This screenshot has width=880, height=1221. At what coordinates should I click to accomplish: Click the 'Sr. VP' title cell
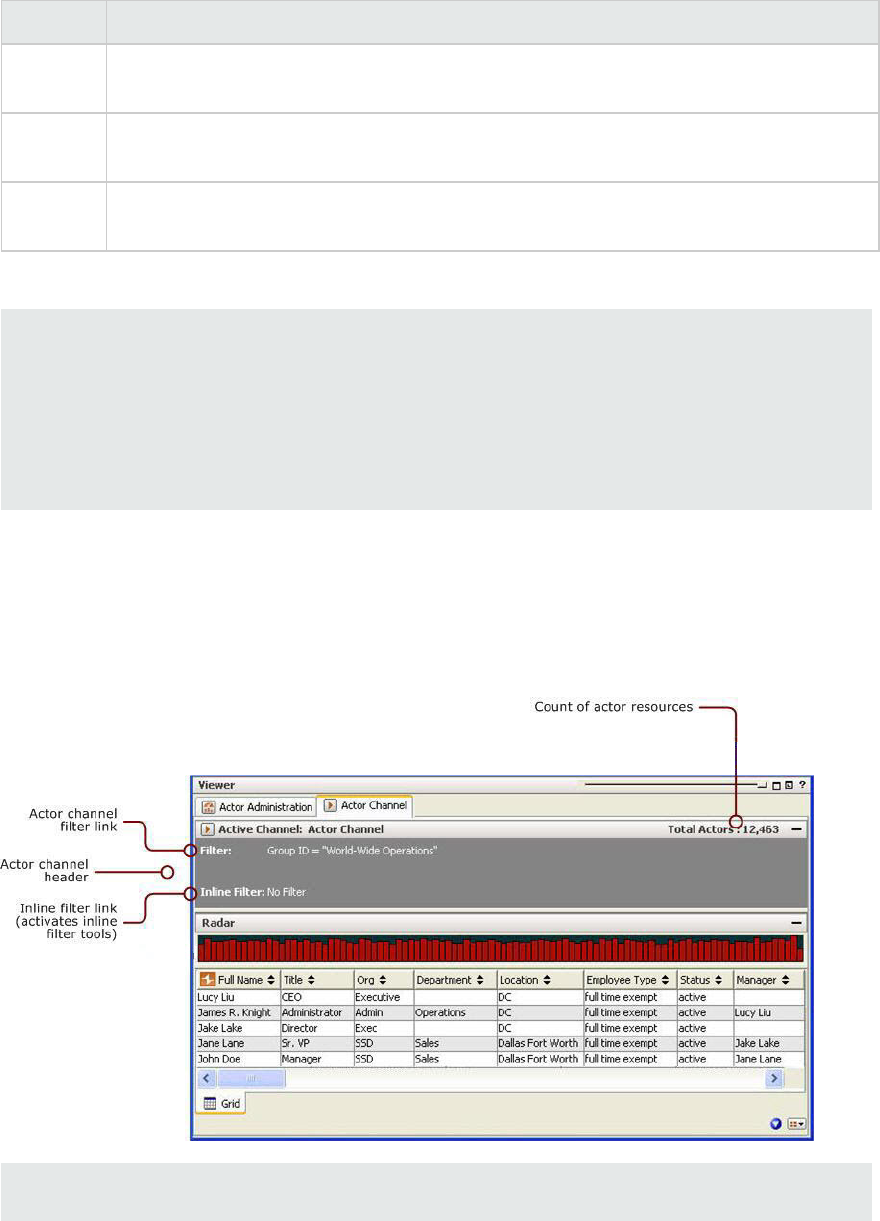pyautogui.click(x=316, y=1043)
